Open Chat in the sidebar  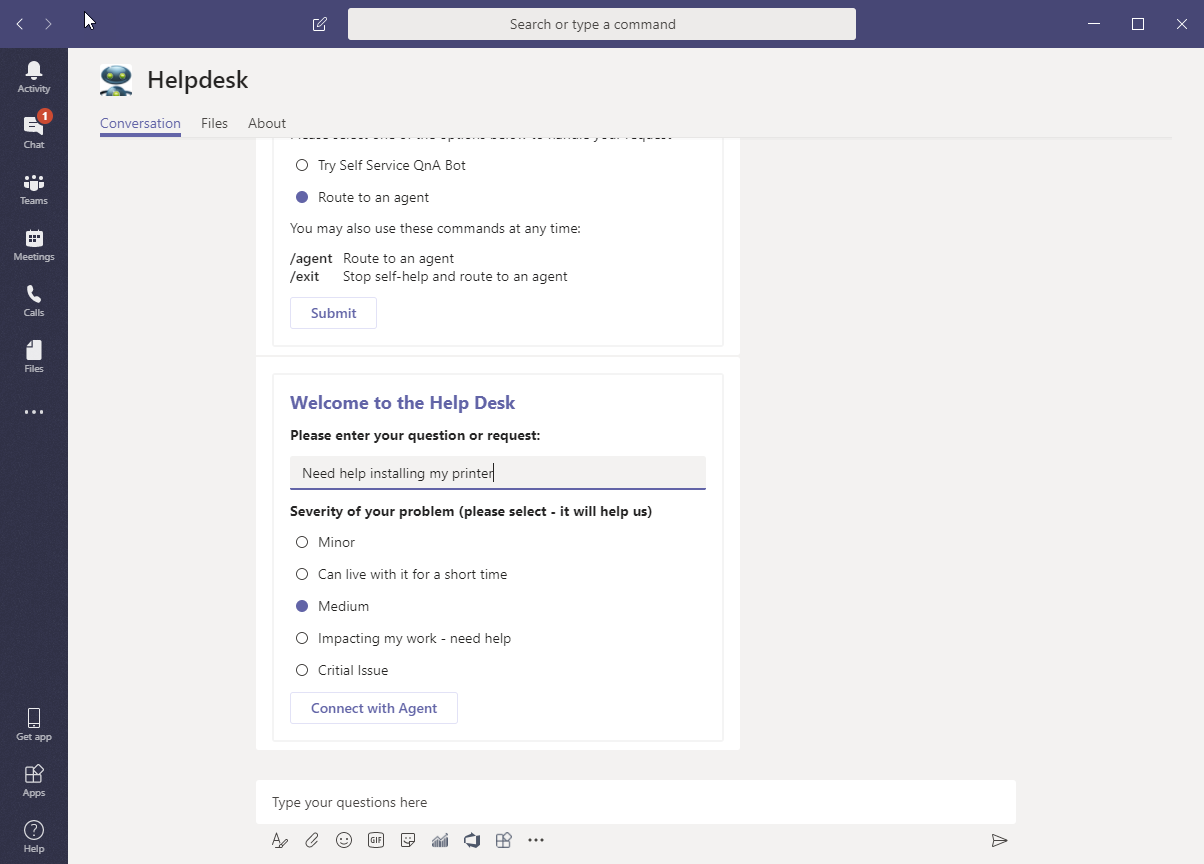[x=34, y=132]
